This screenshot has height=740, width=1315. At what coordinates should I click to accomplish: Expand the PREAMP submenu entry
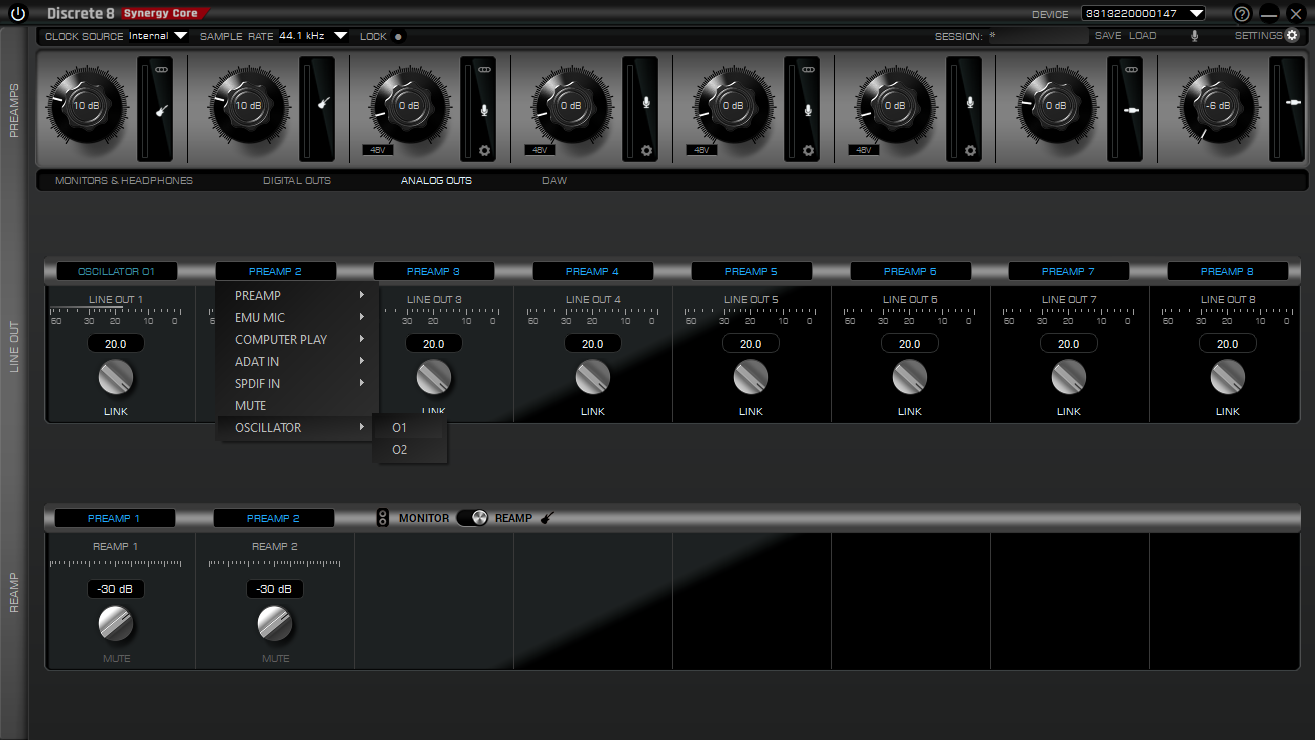[297, 295]
